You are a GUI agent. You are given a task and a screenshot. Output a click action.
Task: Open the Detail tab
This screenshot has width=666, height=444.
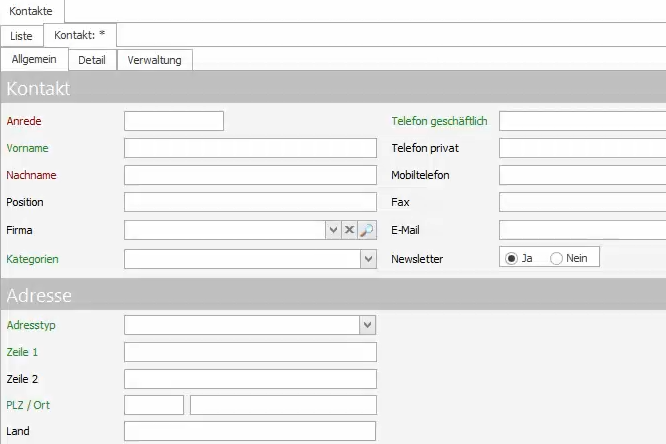point(92,60)
